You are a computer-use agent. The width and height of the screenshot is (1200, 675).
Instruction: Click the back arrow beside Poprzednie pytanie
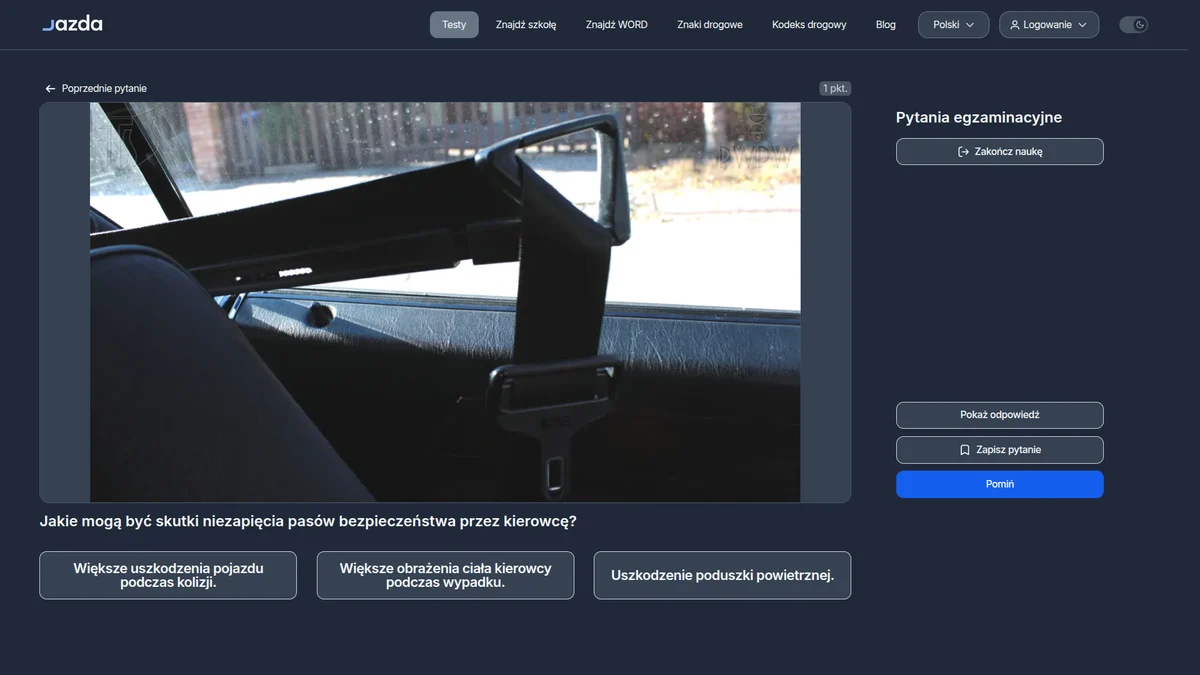coord(50,89)
